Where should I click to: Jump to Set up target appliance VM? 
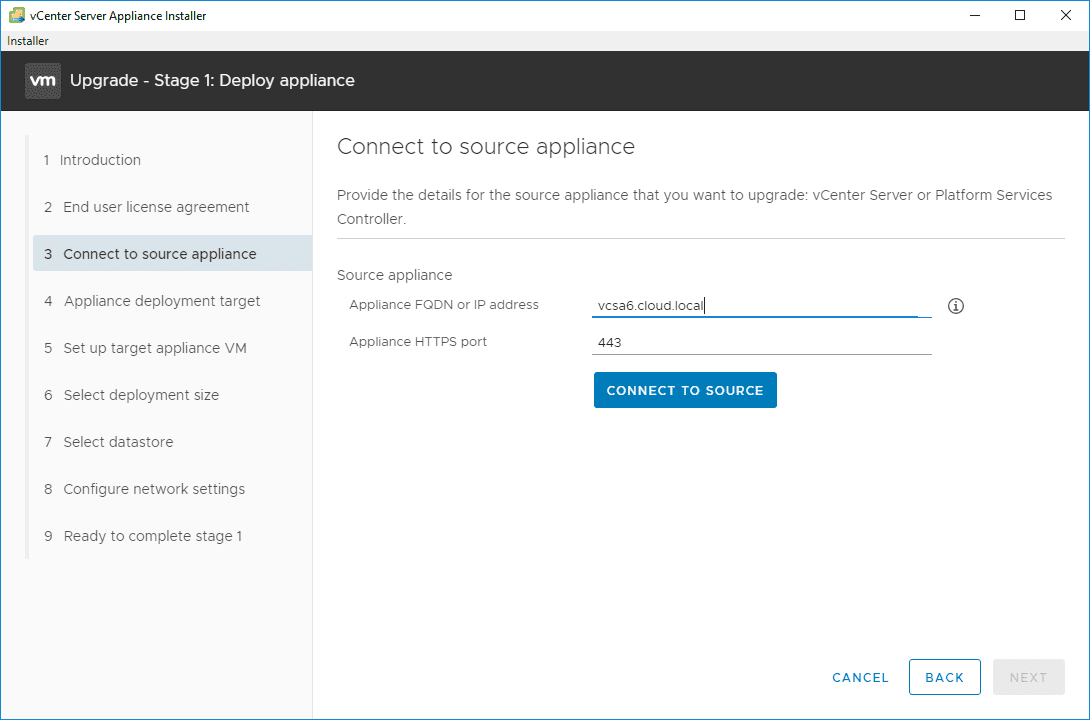pos(155,348)
